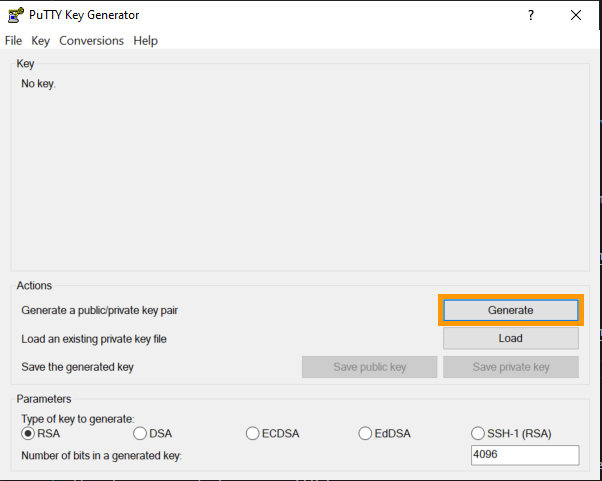The image size is (602, 481).
Task: Click the Save private key button
Action: 510,367
